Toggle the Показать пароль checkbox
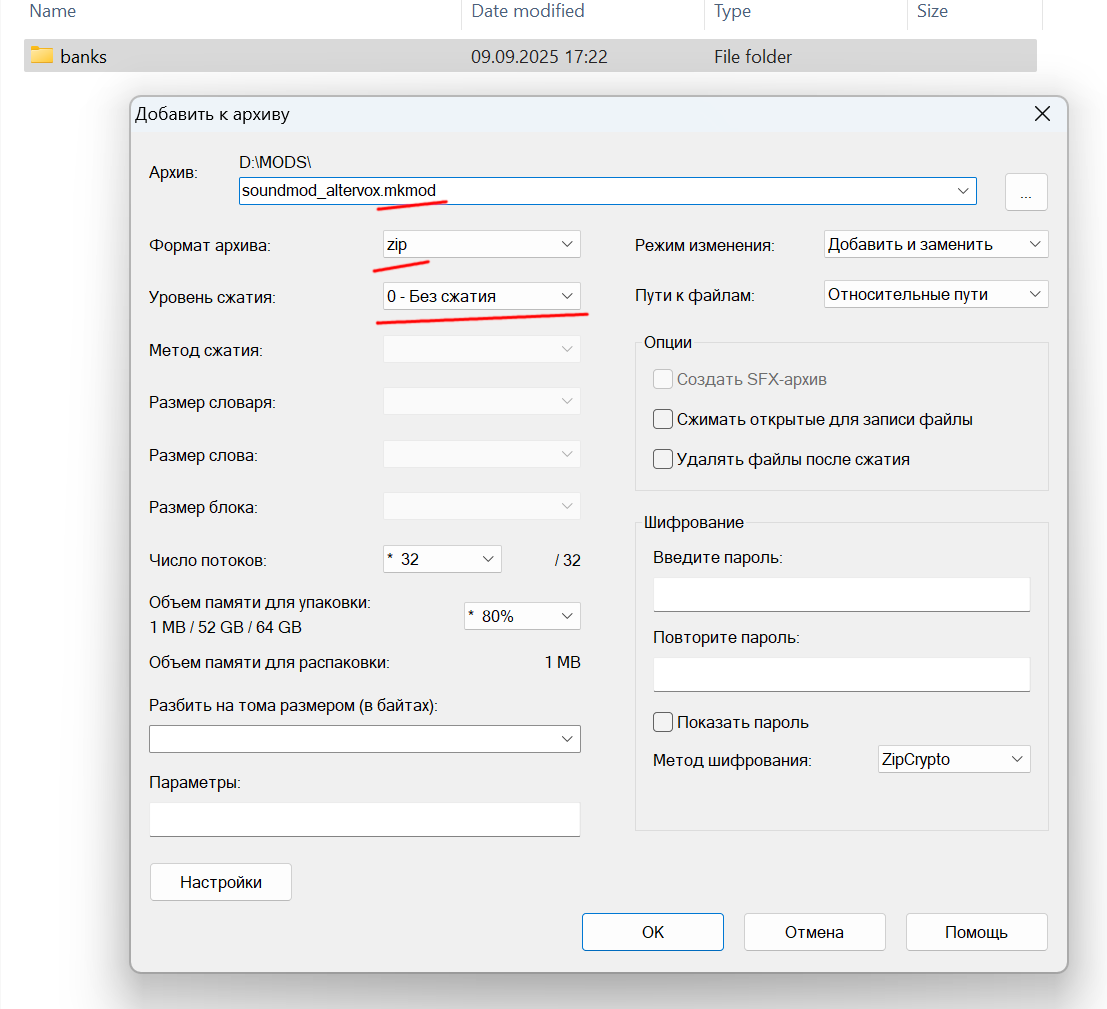This screenshot has width=1107, height=1009. [662, 722]
